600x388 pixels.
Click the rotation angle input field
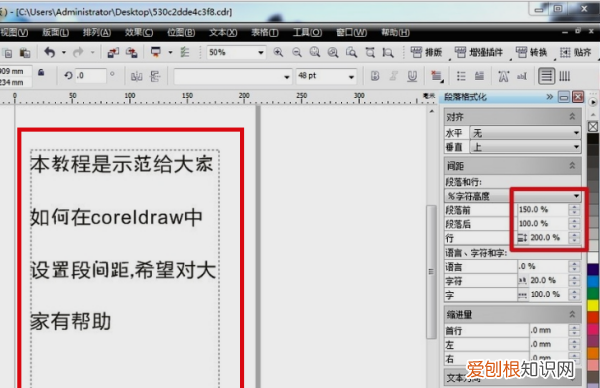[x=90, y=76]
